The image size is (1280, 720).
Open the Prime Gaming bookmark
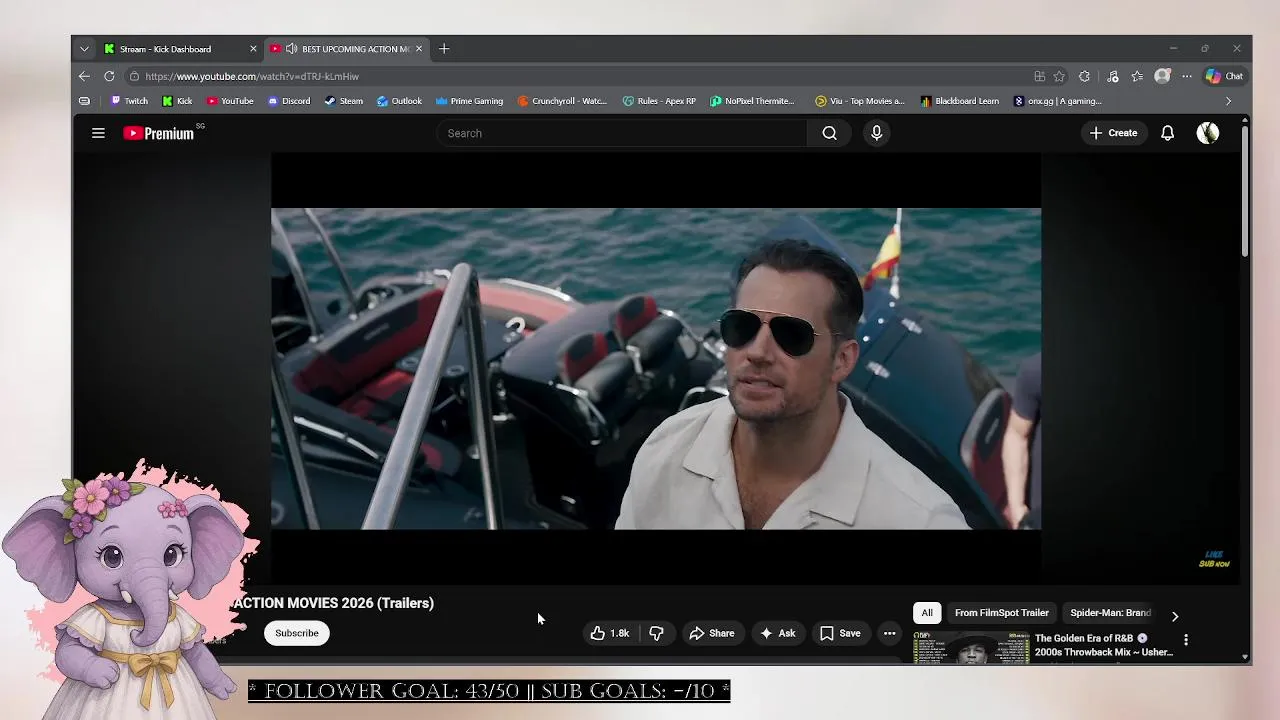(x=469, y=101)
